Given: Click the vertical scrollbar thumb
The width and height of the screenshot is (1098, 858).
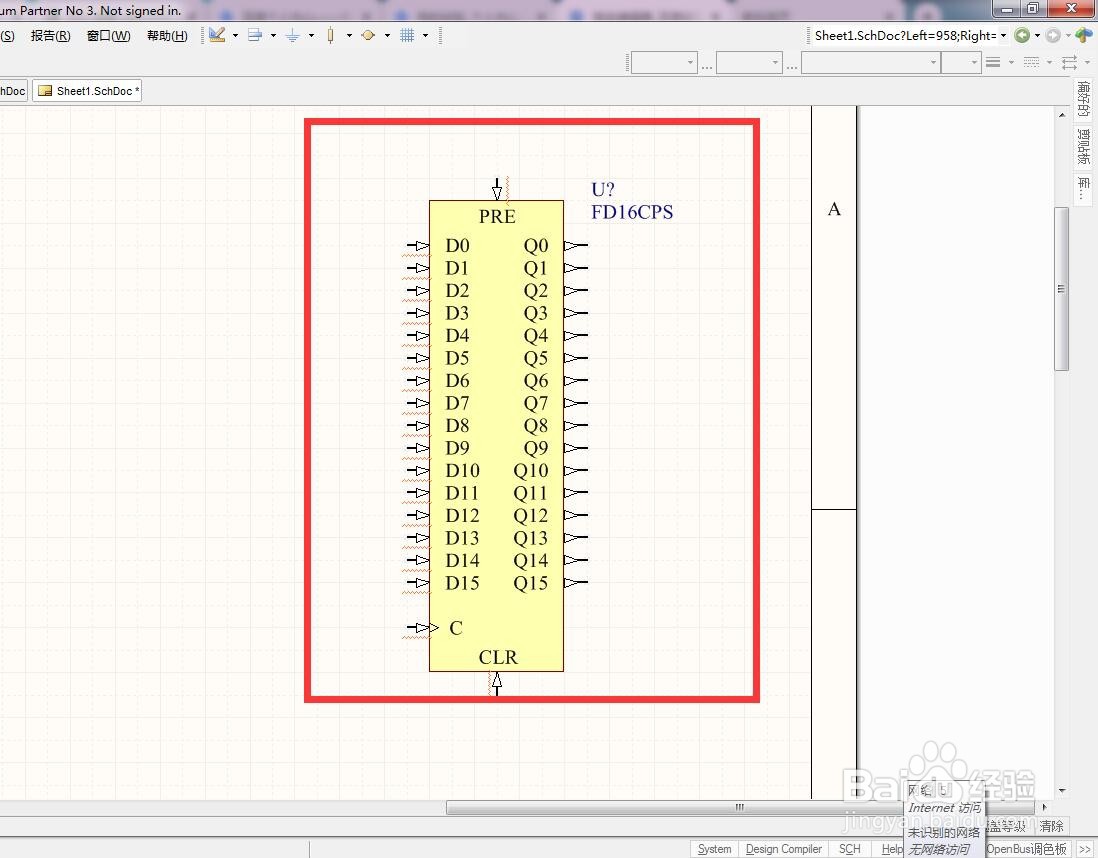Looking at the screenshot, I should pyautogui.click(x=1062, y=289).
